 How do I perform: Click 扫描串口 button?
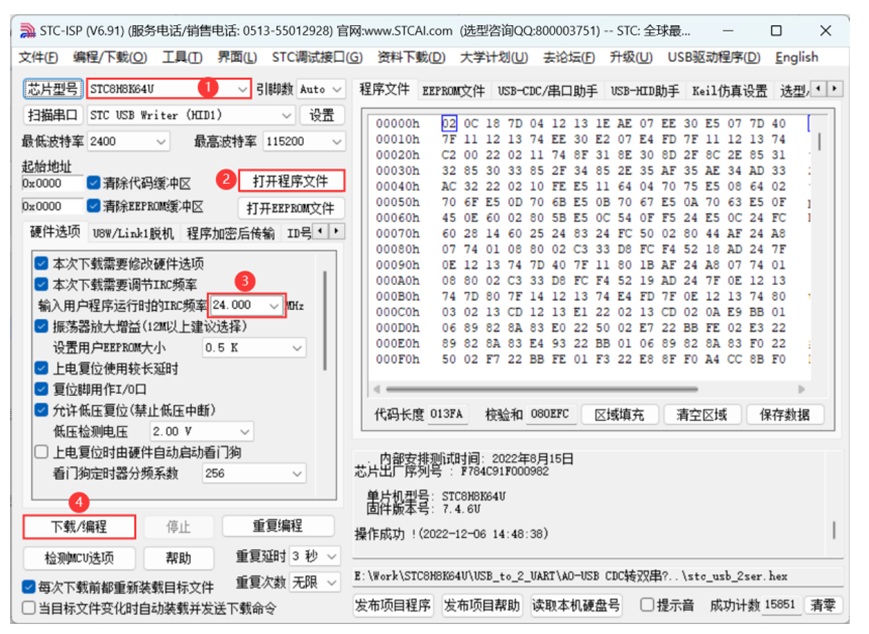click(53, 115)
